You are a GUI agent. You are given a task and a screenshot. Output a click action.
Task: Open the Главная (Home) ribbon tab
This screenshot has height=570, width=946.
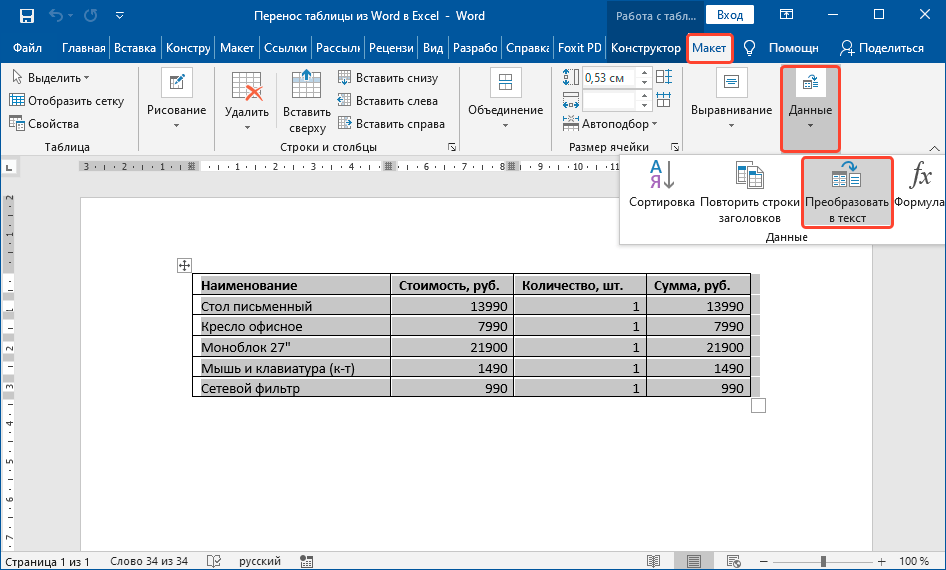(83, 48)
